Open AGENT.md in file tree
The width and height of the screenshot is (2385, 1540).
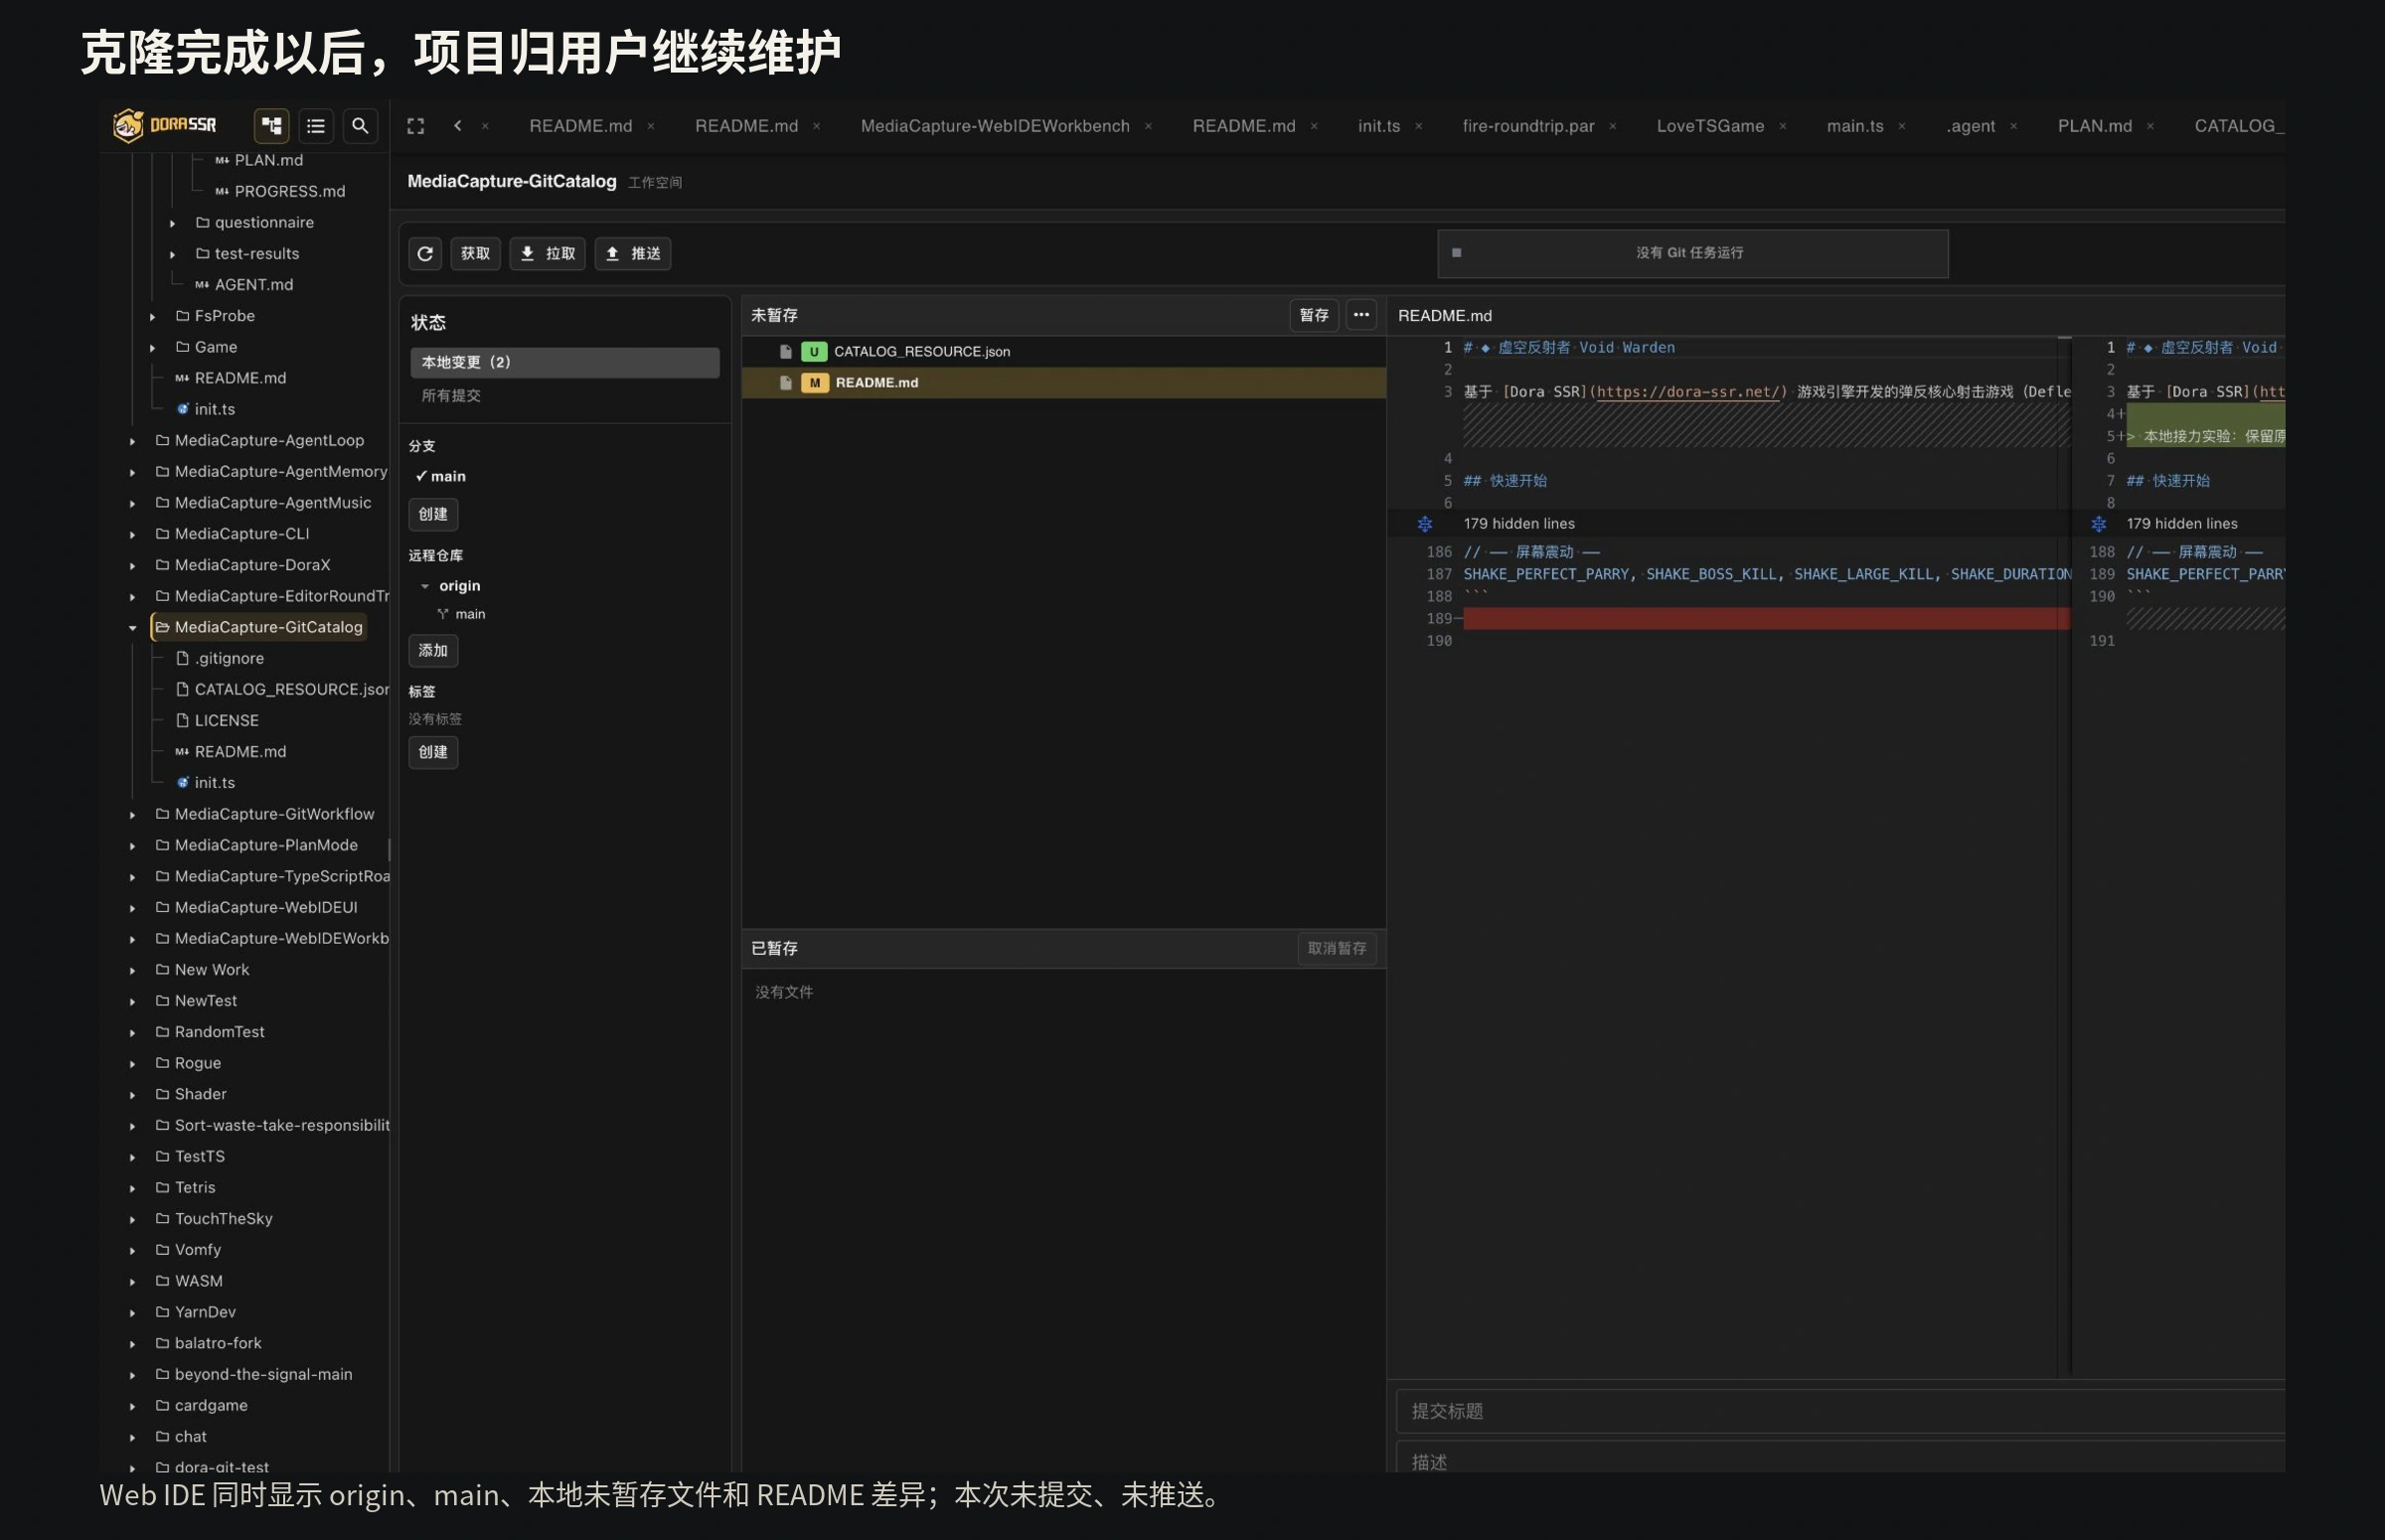(244, 285)
